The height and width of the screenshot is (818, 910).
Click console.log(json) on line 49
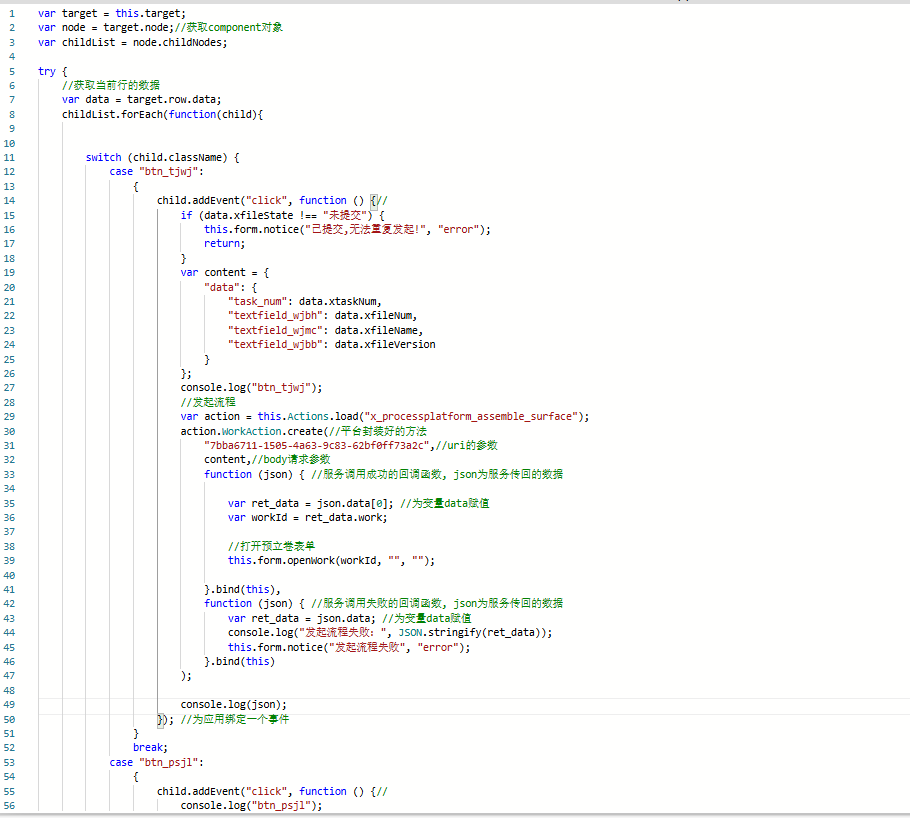[x=233, y=704]
